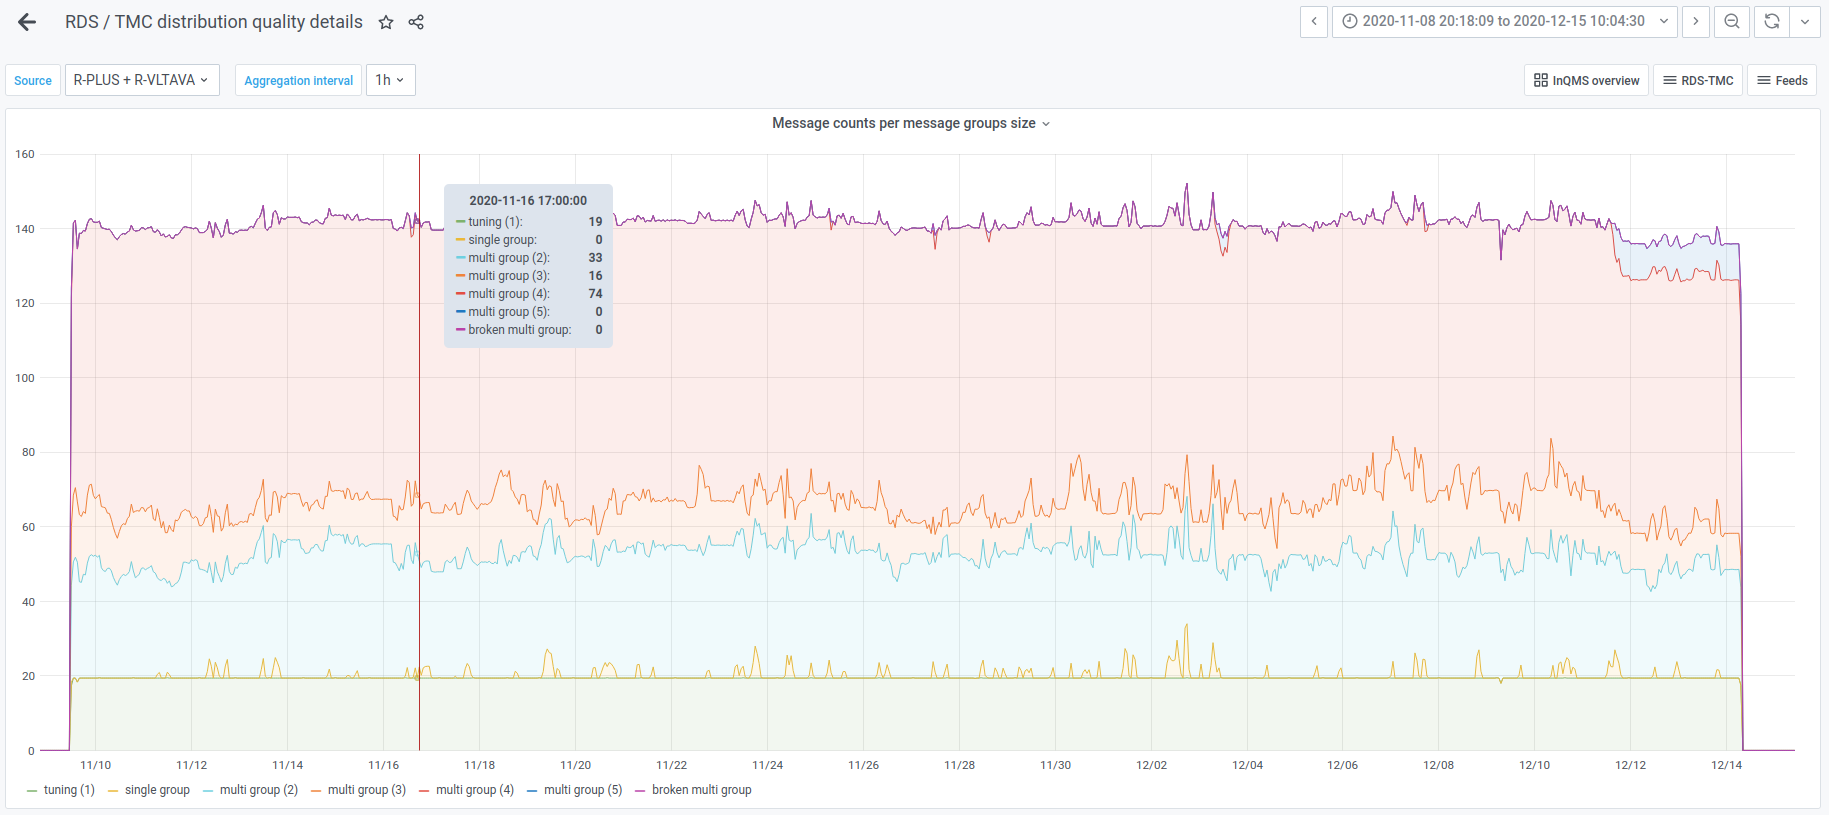Toggle the multi group (3) legend series

[x=367, y=790]
